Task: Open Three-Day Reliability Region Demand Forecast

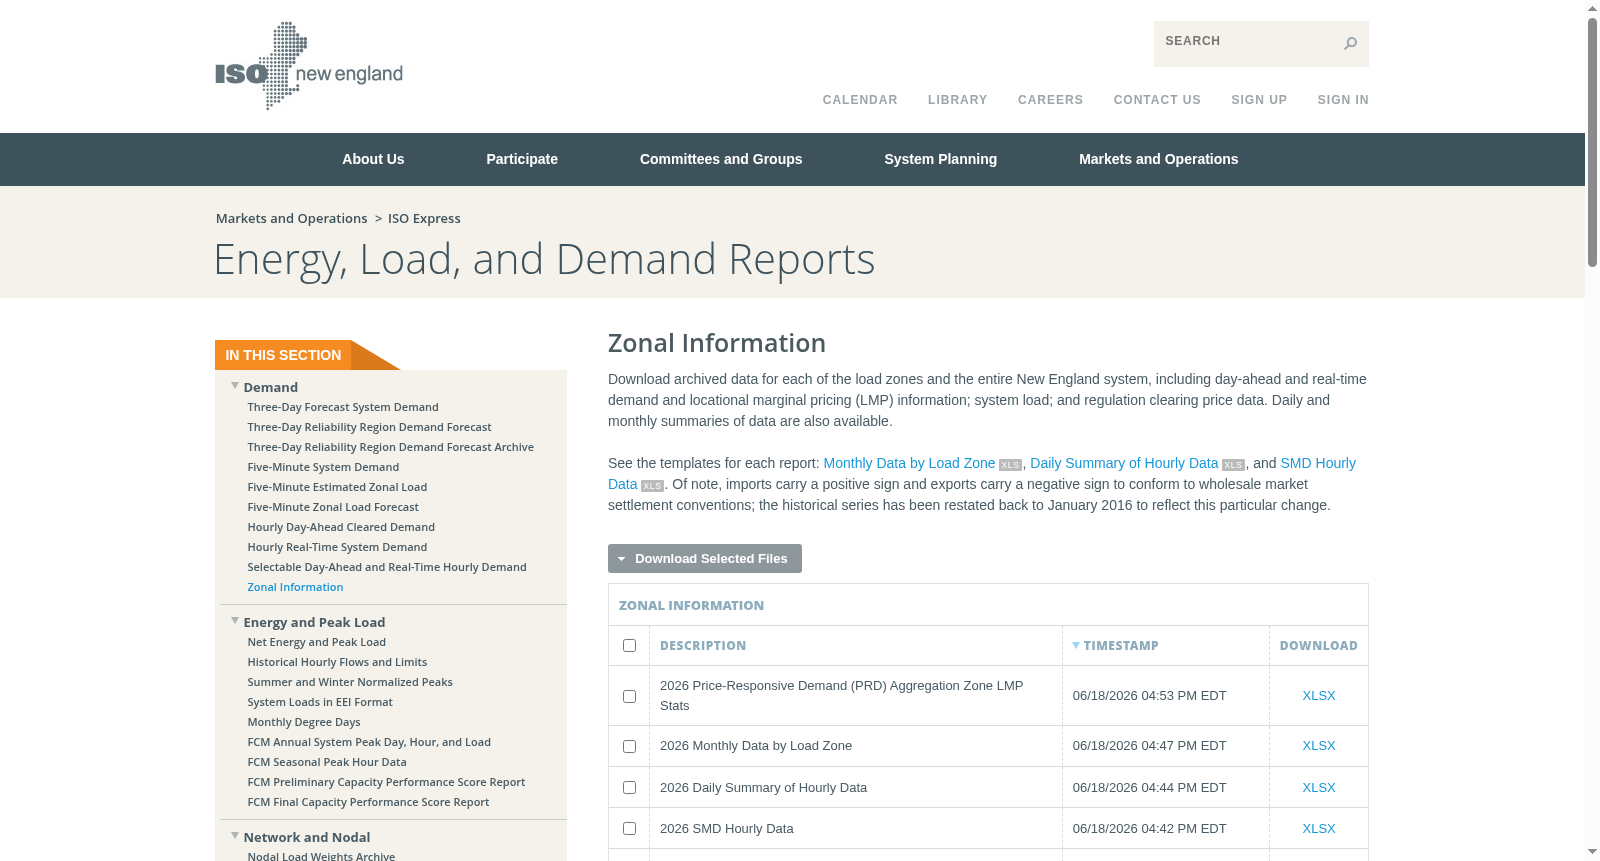Action: [369, 427]
